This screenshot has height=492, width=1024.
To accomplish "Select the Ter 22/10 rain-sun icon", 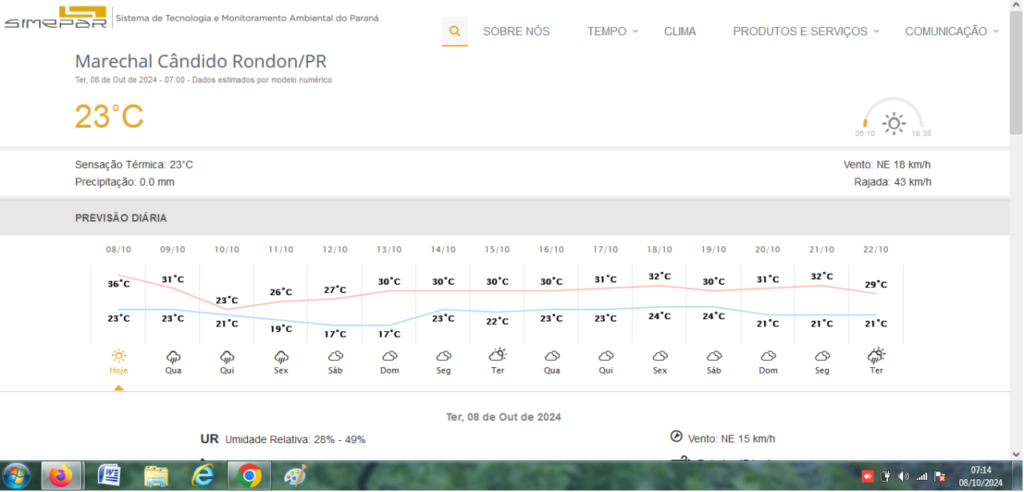I will [x=876, y=355].
